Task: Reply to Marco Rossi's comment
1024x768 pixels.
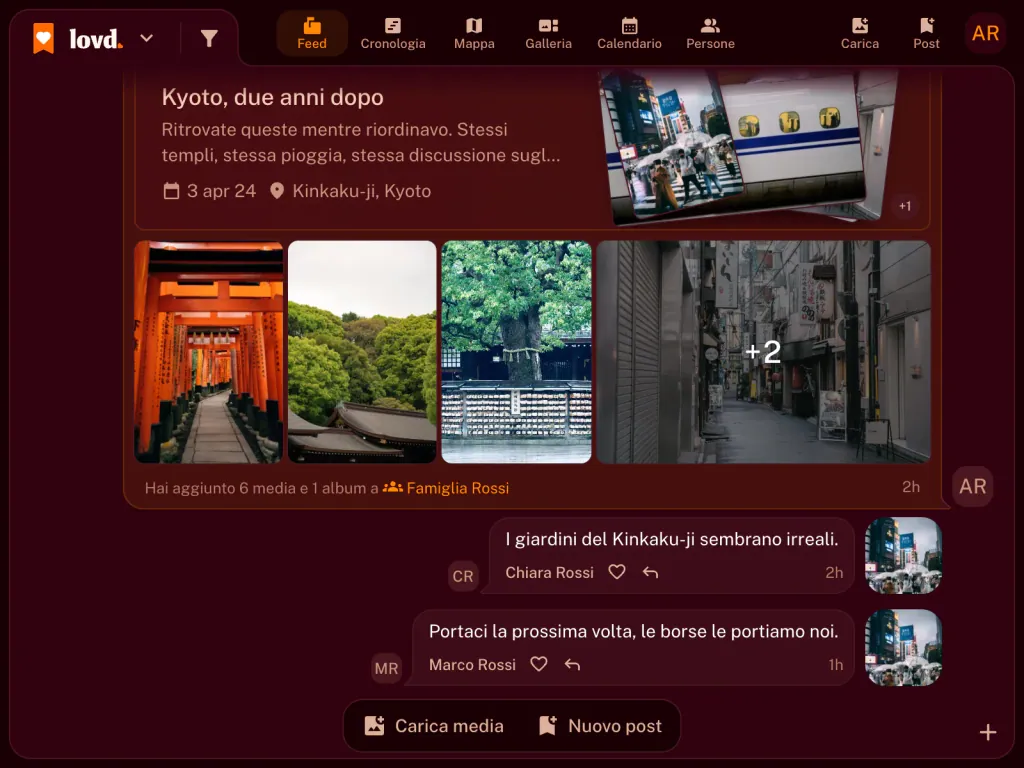Action: pos(572,665)
